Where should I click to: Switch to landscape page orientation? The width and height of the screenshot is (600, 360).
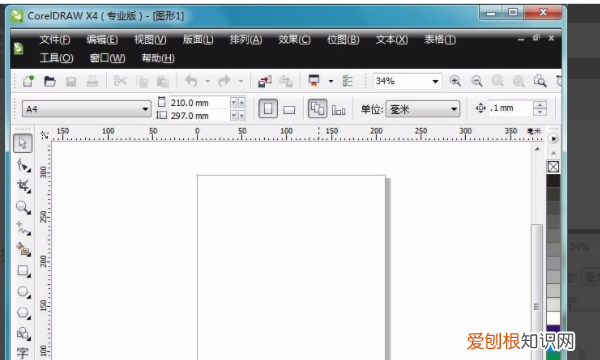pos(289,110)
